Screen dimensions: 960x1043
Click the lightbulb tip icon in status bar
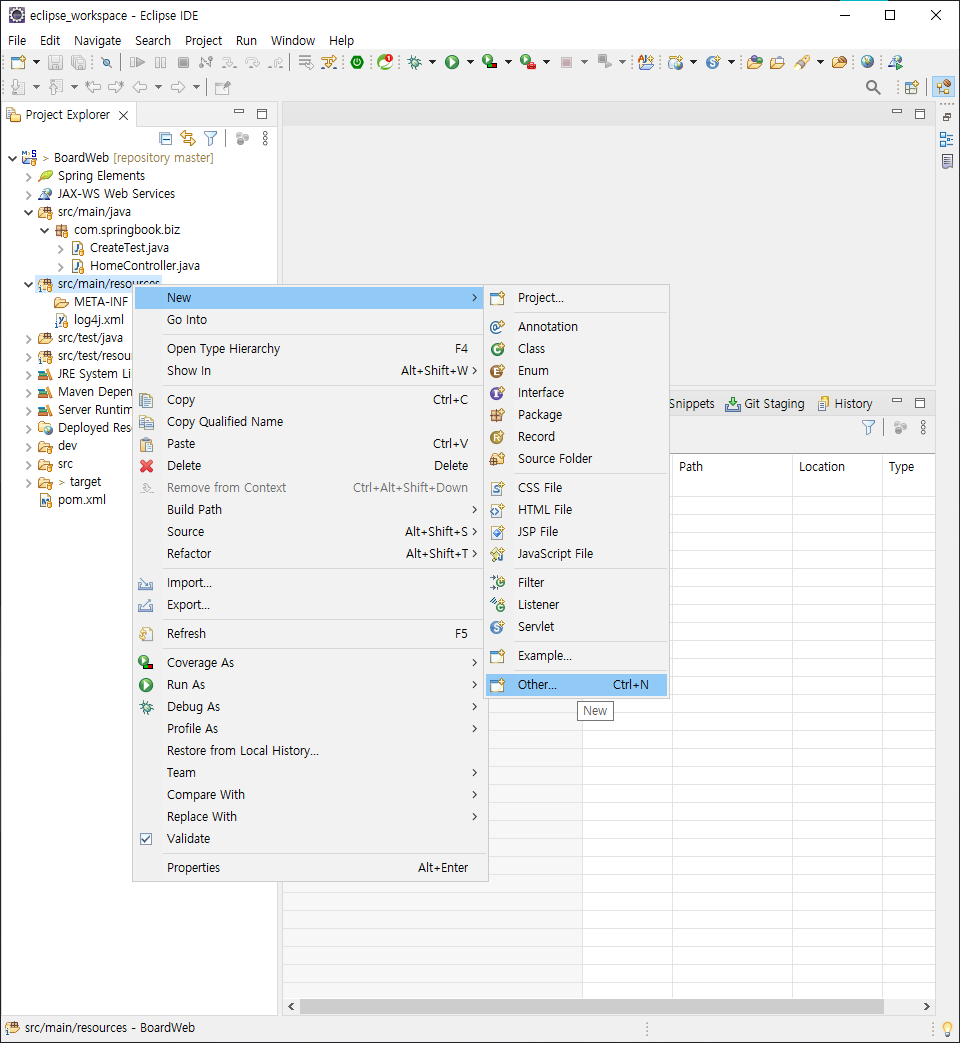click(x=947, y=1028)
